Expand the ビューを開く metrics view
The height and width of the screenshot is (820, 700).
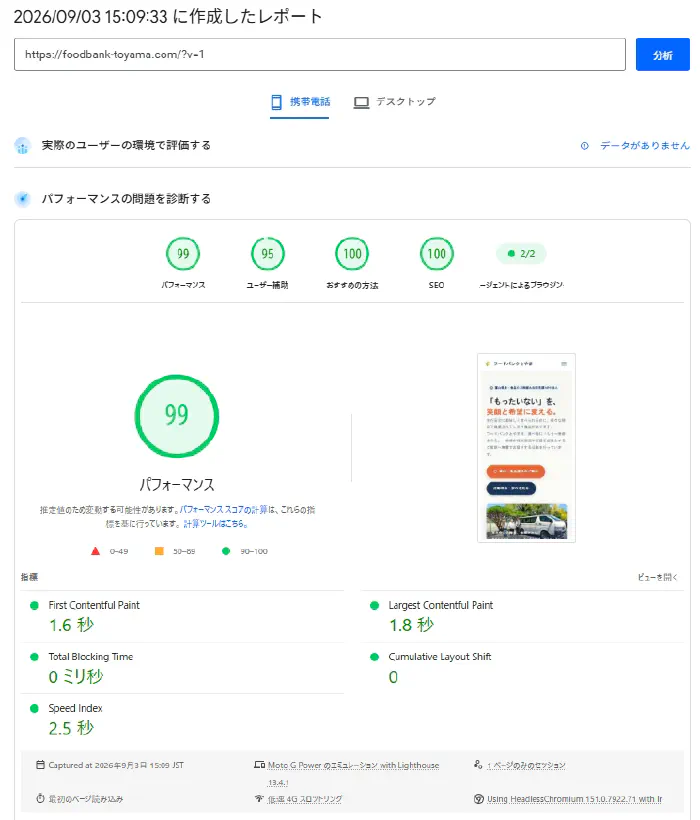657,577
